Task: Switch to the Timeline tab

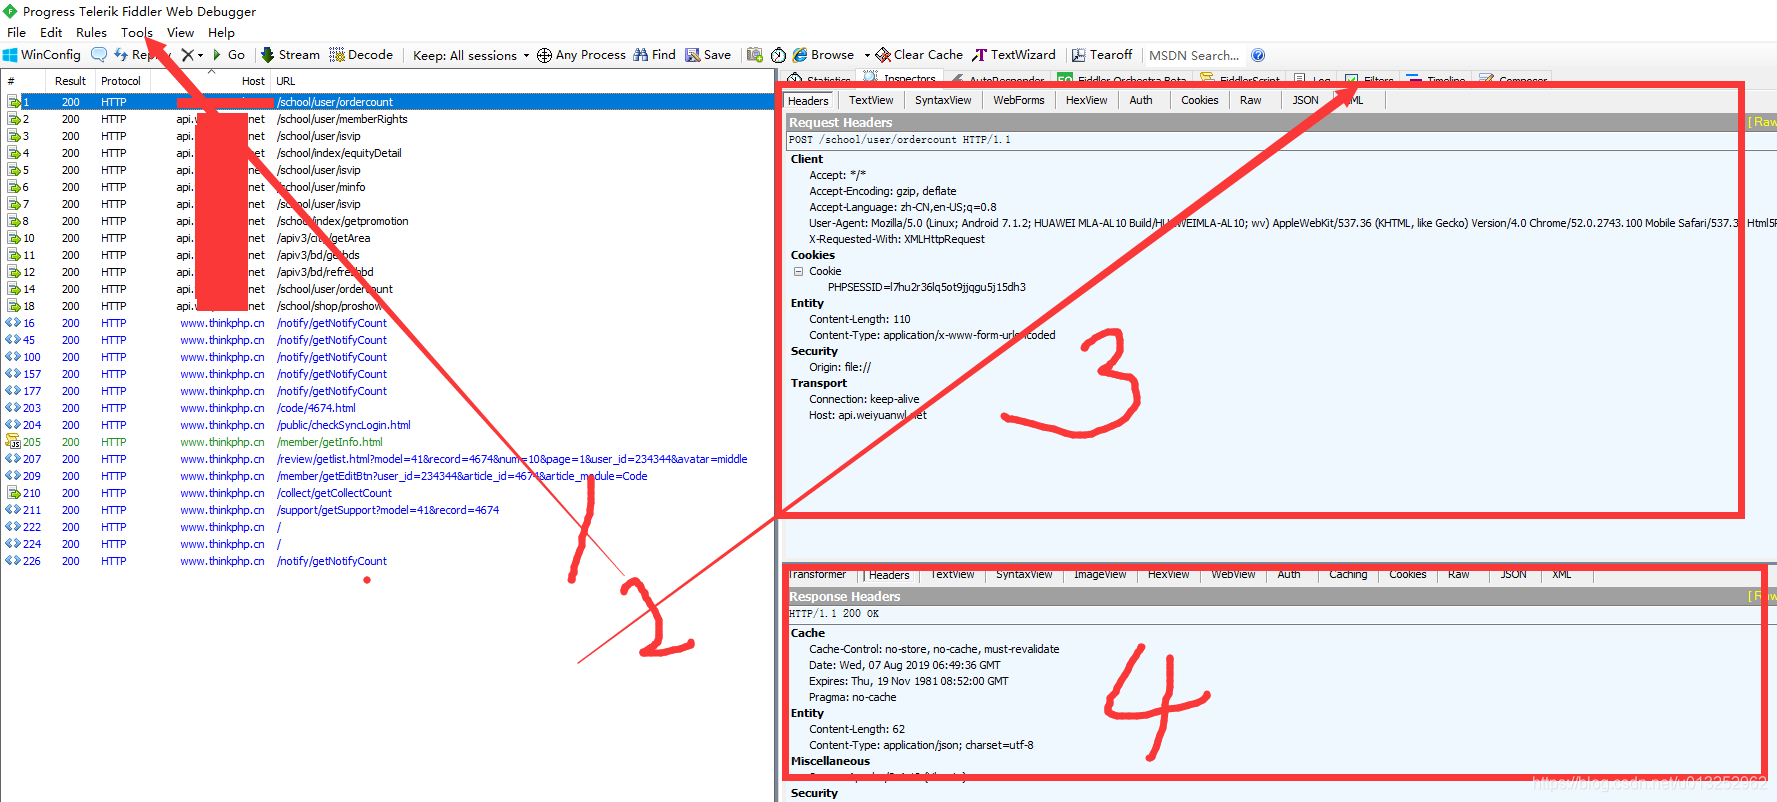Action: coord(1436,80)
